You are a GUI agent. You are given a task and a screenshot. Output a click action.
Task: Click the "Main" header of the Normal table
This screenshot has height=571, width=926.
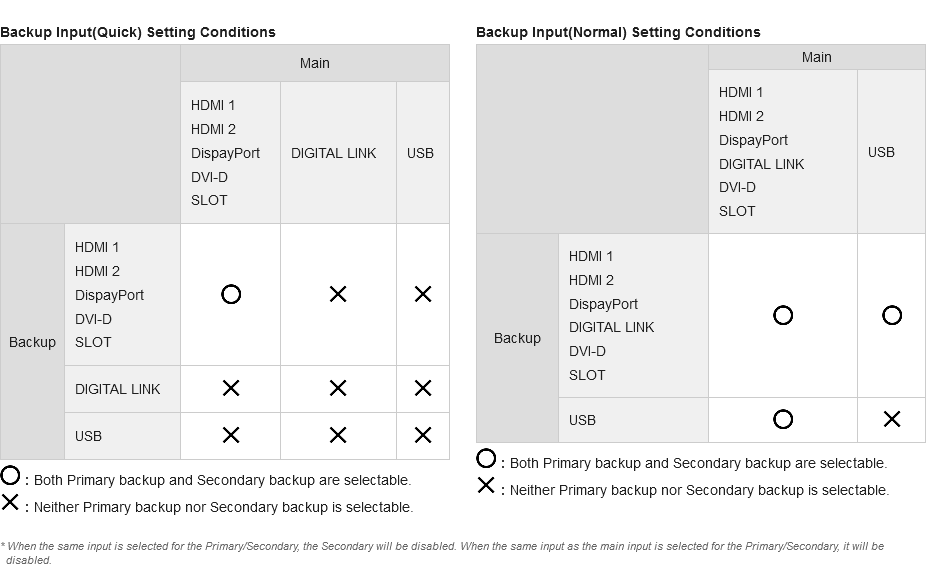coord(816,57)
